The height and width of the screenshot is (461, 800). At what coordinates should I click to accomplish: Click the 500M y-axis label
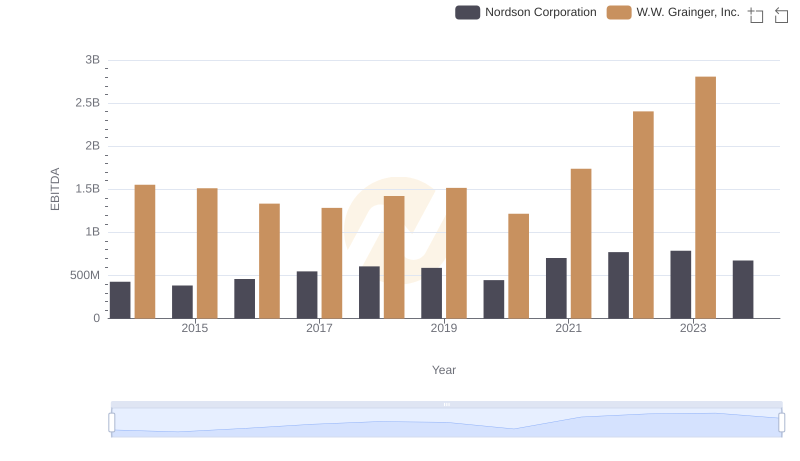pos(85,275)
